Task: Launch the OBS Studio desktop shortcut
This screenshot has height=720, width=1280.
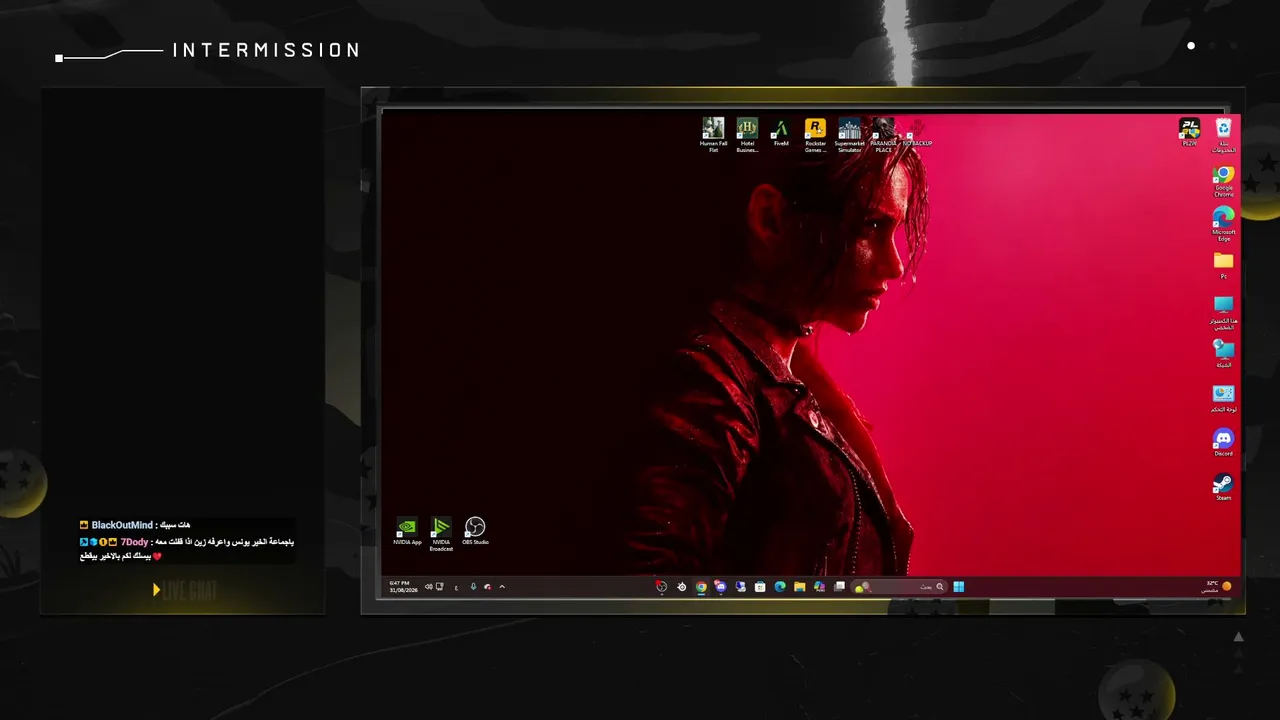Action: tap(475, 531)
